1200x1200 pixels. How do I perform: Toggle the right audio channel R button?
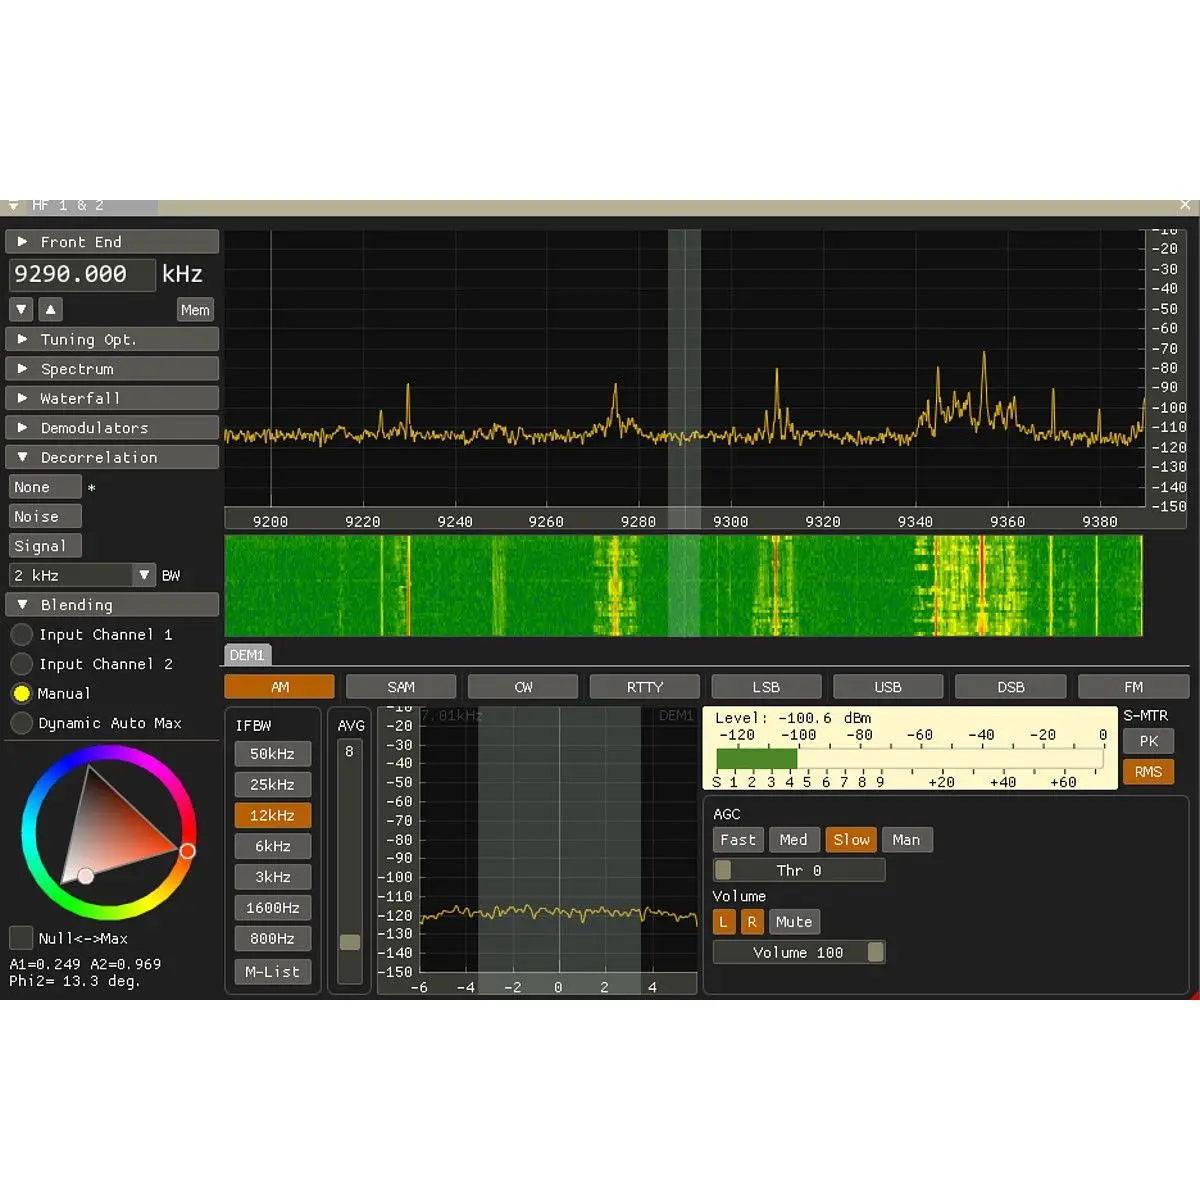(x=751, y=922)
